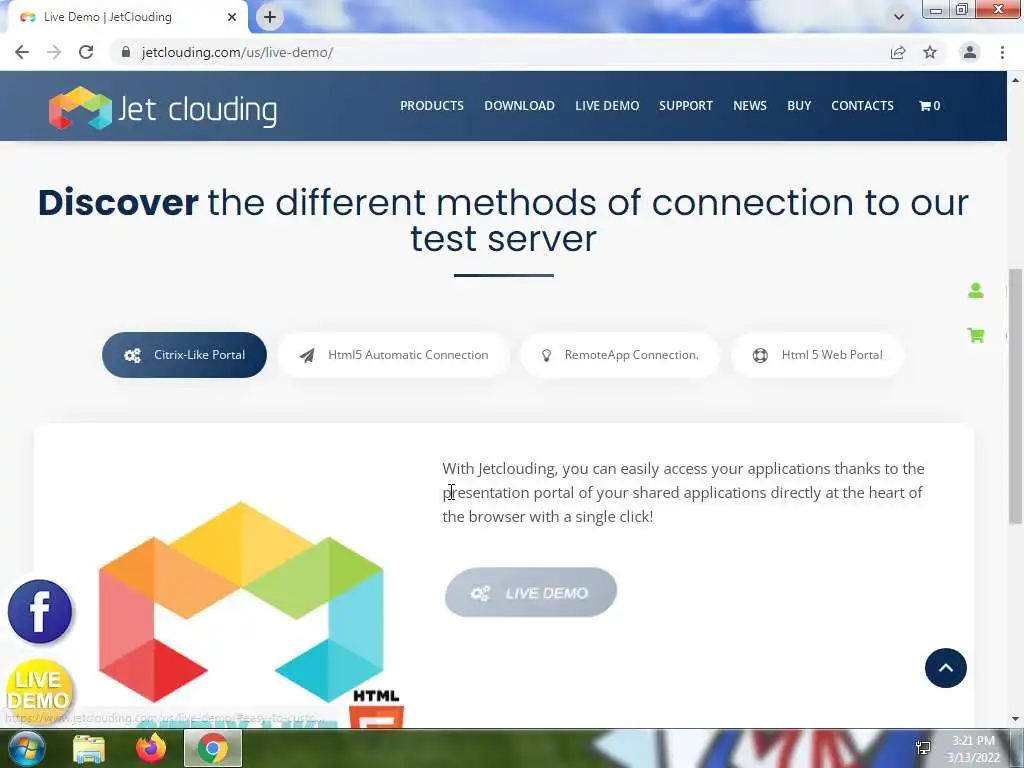This screenshot has height=768, width=1024.
Task: Open Chrome's three-dot menu
Action: point(1002,52)
